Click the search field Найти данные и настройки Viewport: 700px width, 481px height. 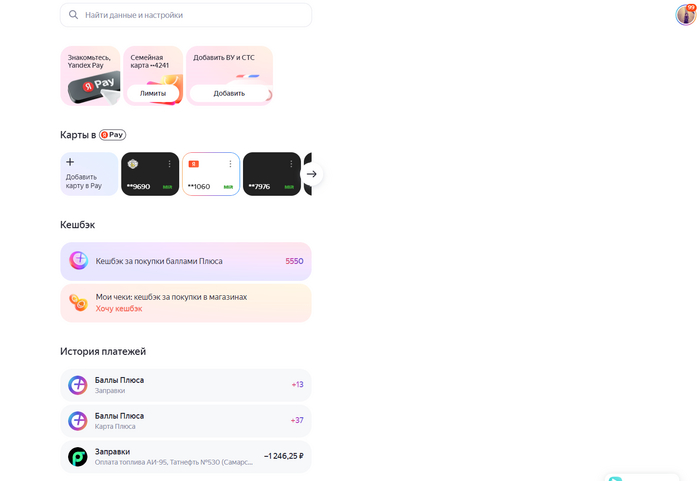[x=190, y=15]
